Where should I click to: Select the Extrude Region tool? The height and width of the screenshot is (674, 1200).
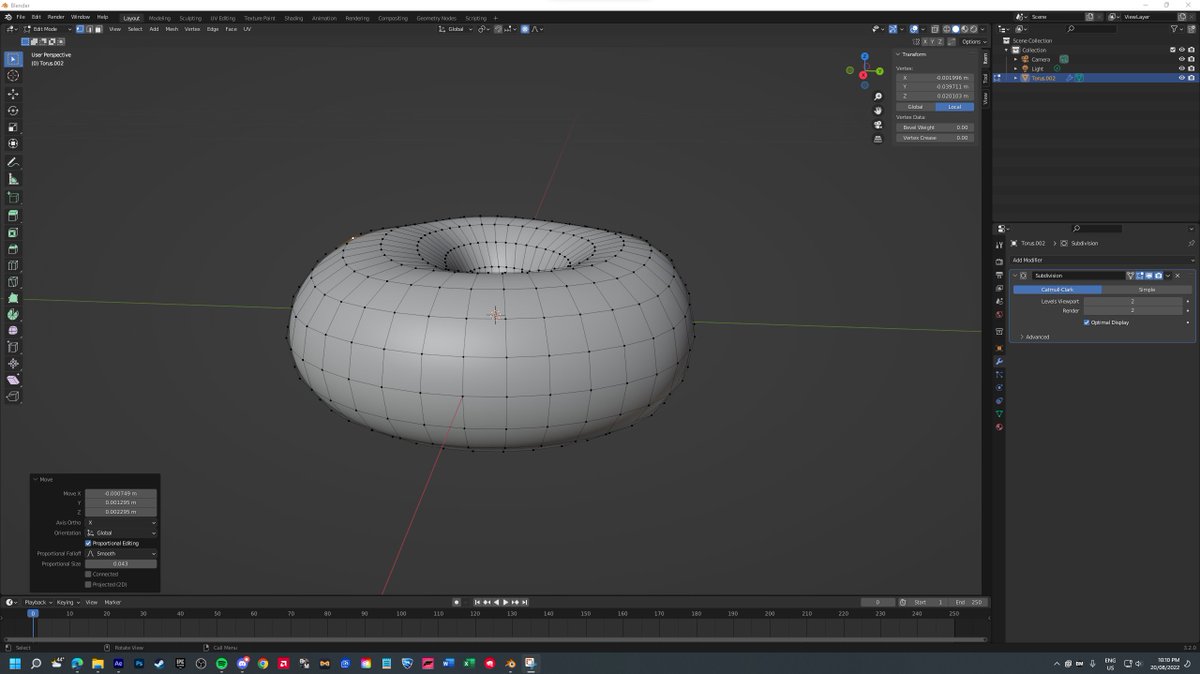13,215
